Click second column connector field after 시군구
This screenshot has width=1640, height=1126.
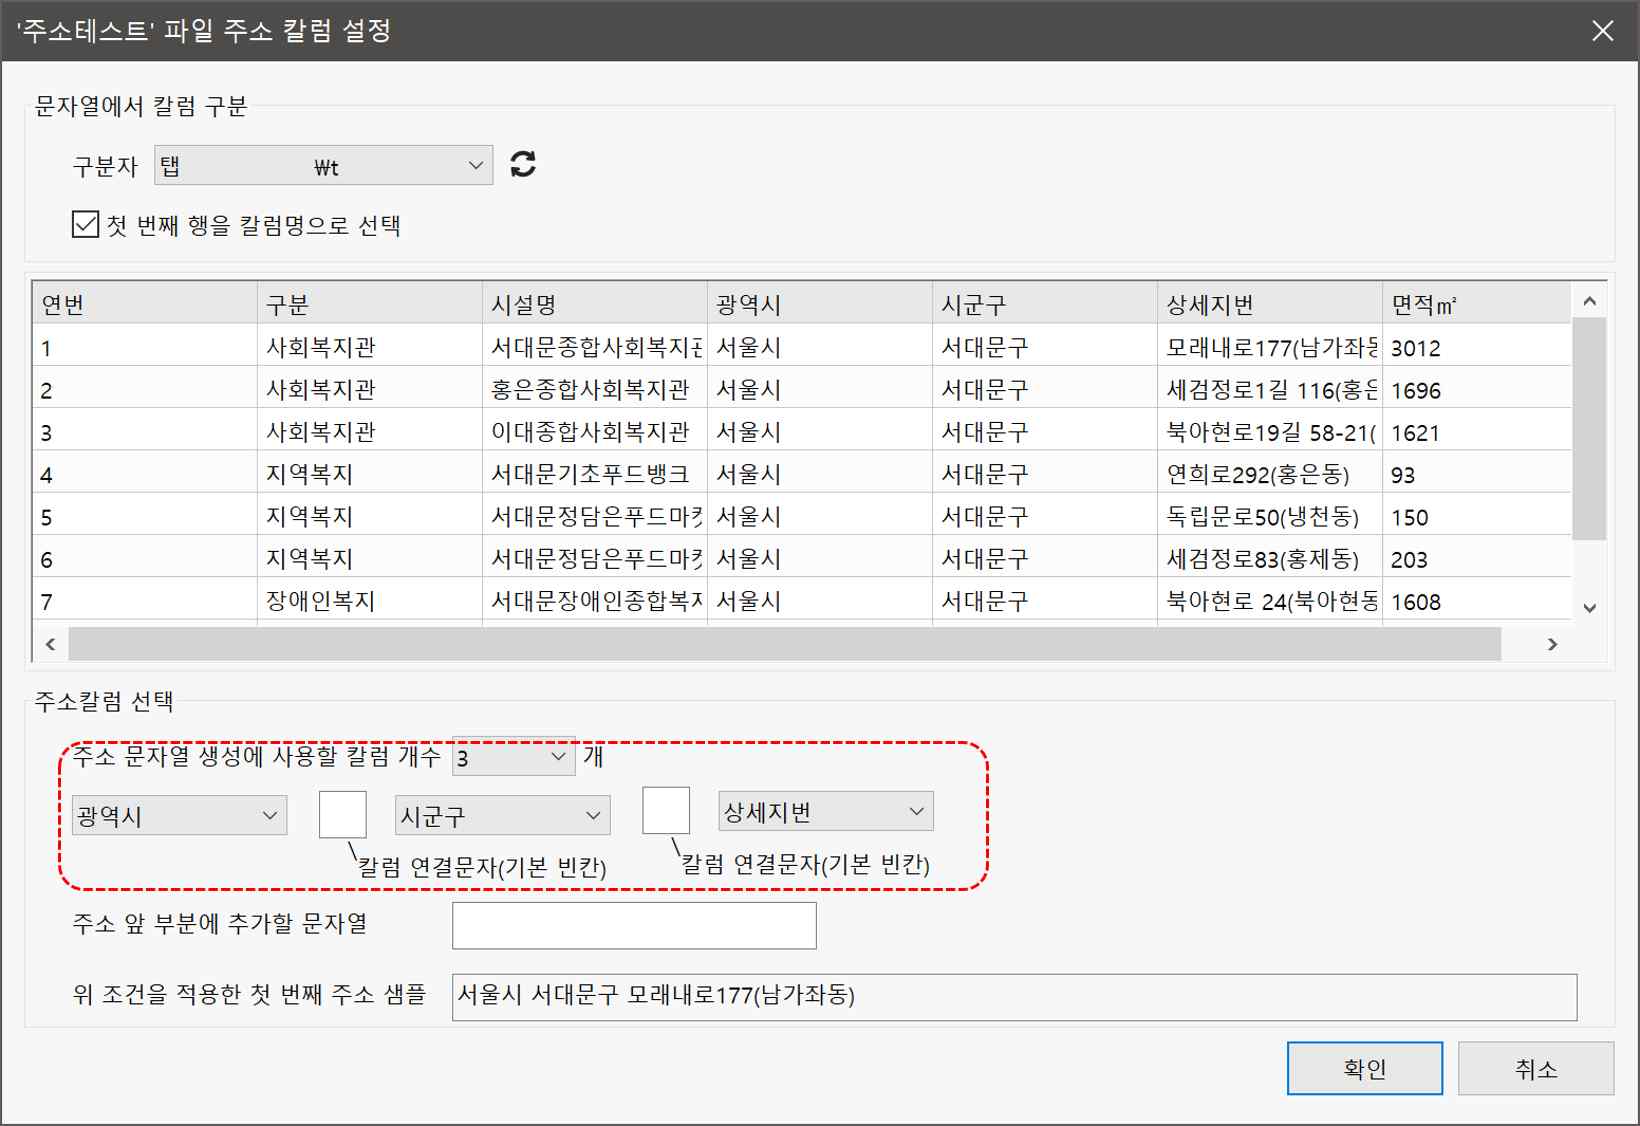[666, 810]
